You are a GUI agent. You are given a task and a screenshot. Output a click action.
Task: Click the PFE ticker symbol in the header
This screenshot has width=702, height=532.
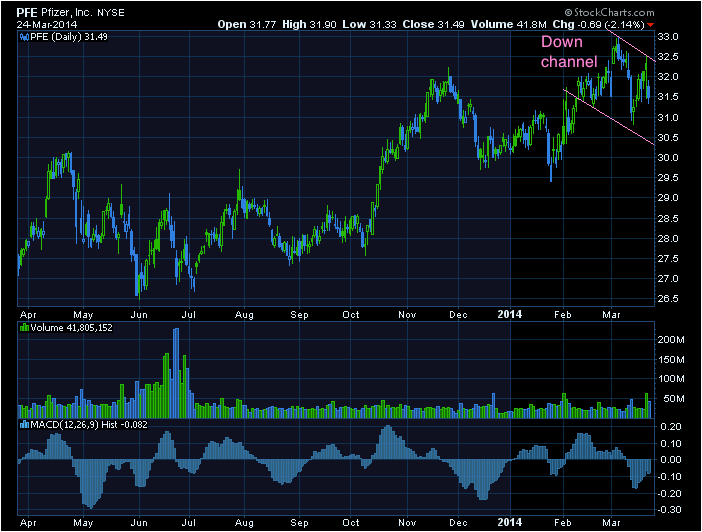[x=27, y=13]
